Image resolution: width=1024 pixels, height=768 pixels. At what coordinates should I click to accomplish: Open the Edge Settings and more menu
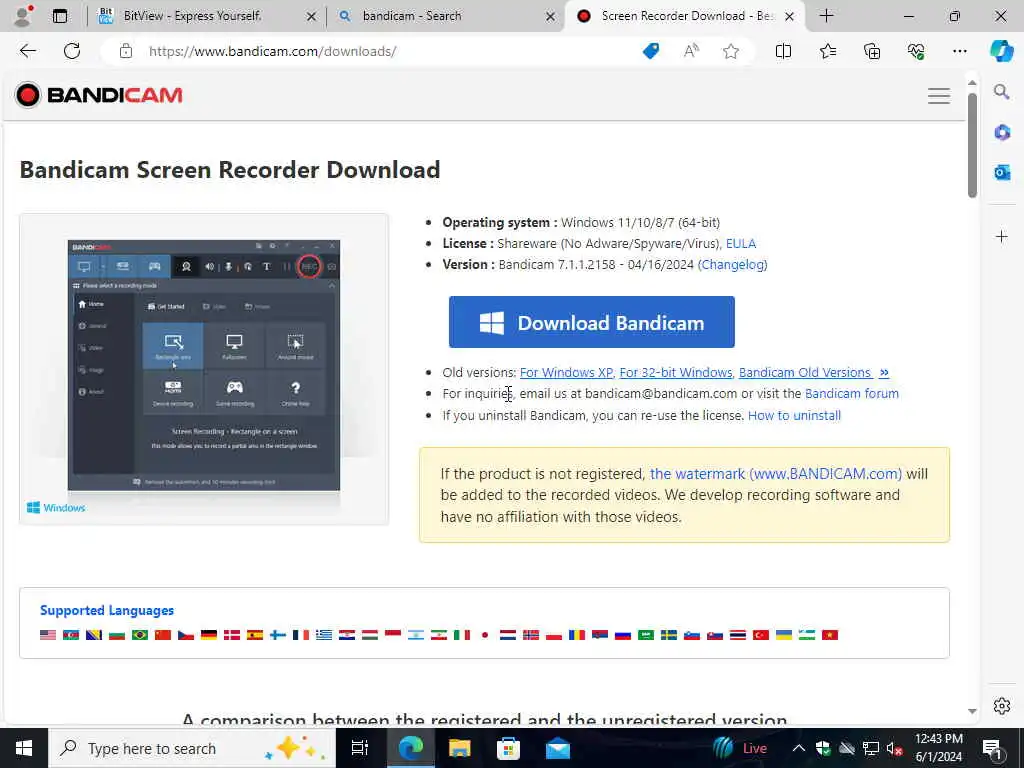pos(959,51)
